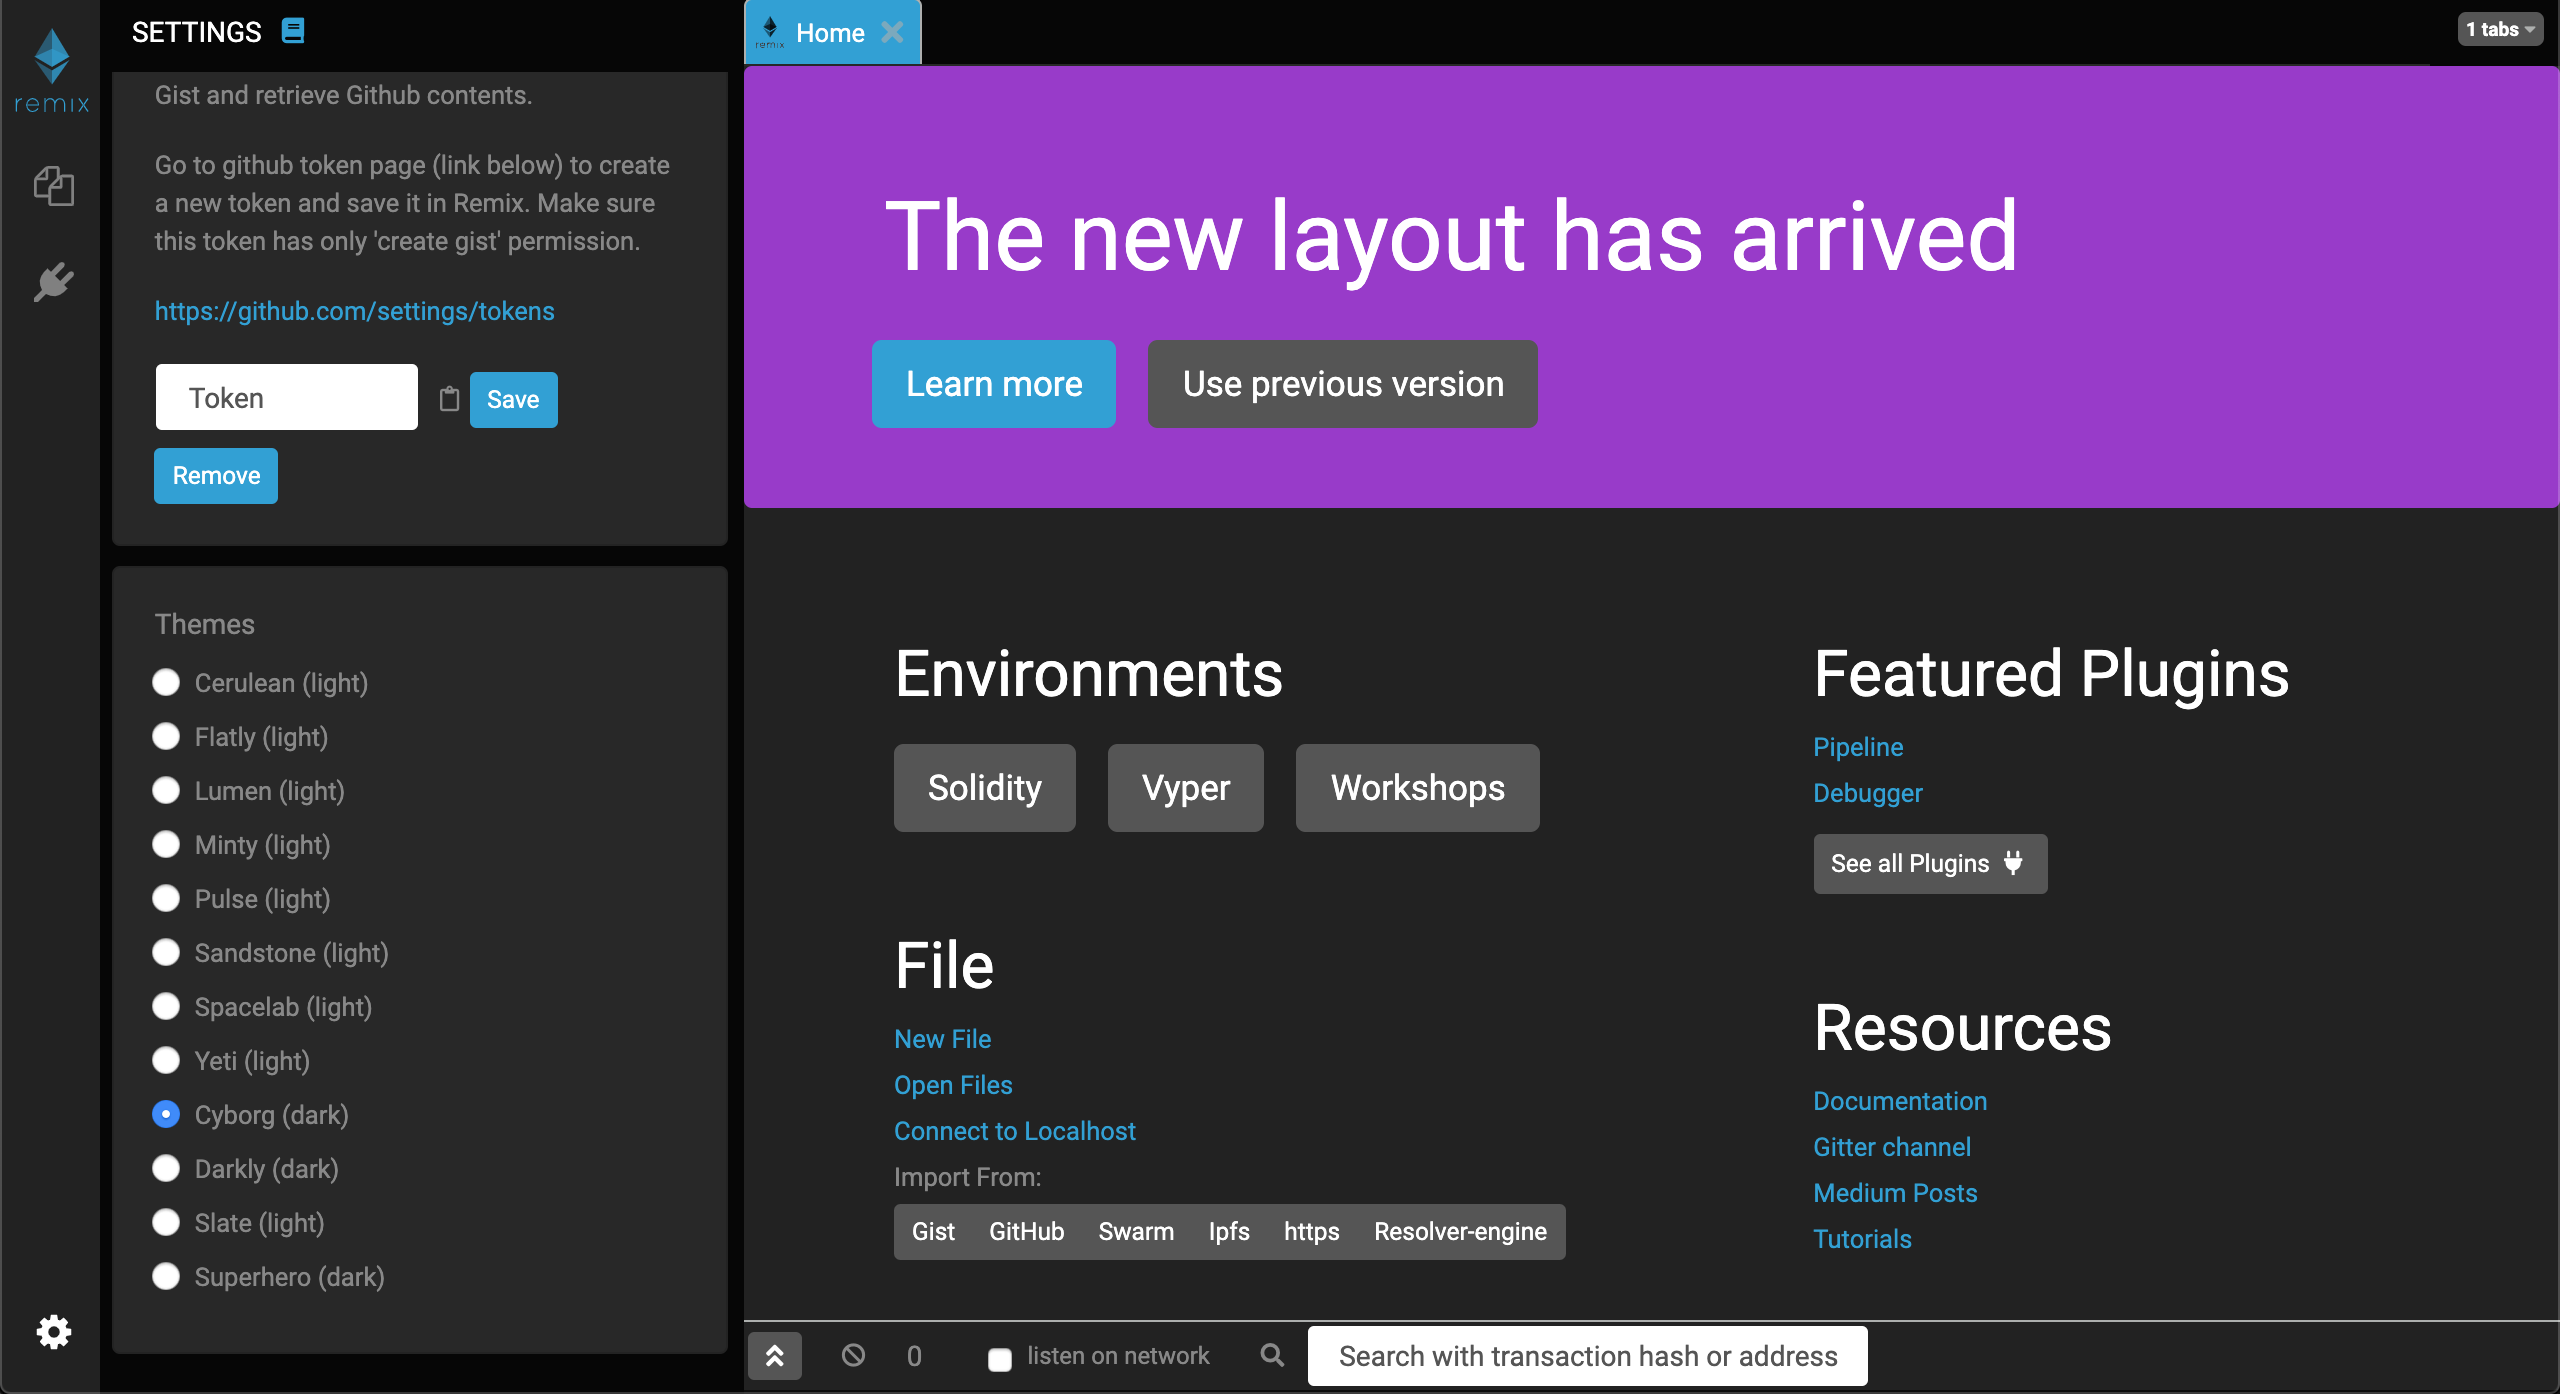
Task: Open the File Explorers sidebar icon
Action: tap(54, 186)
